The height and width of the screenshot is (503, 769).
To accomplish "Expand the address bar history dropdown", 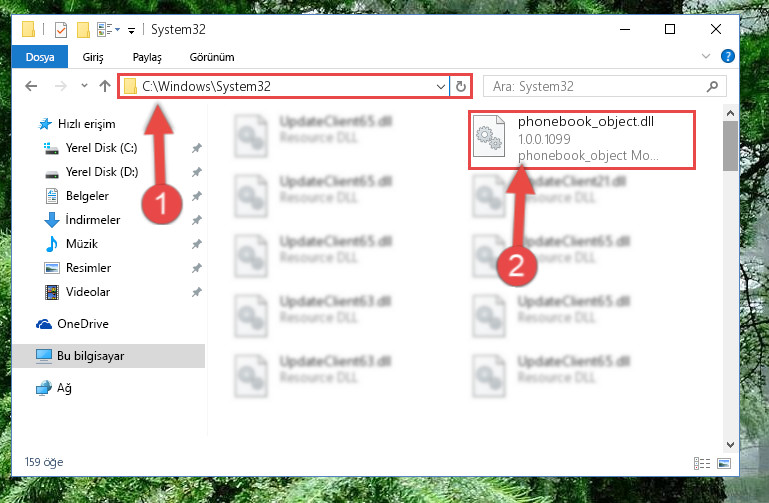I will [440, 87].
